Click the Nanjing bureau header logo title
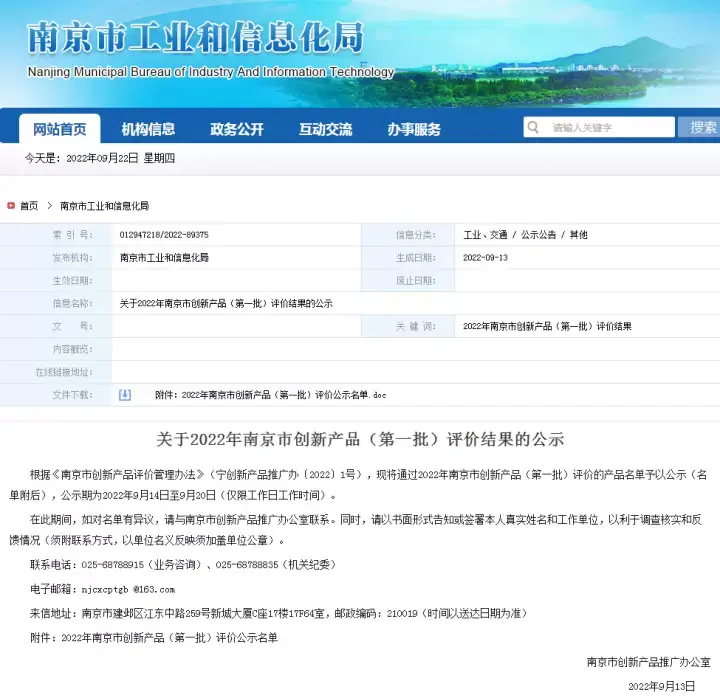The image size is (720, 699). (x=196, y=39)
